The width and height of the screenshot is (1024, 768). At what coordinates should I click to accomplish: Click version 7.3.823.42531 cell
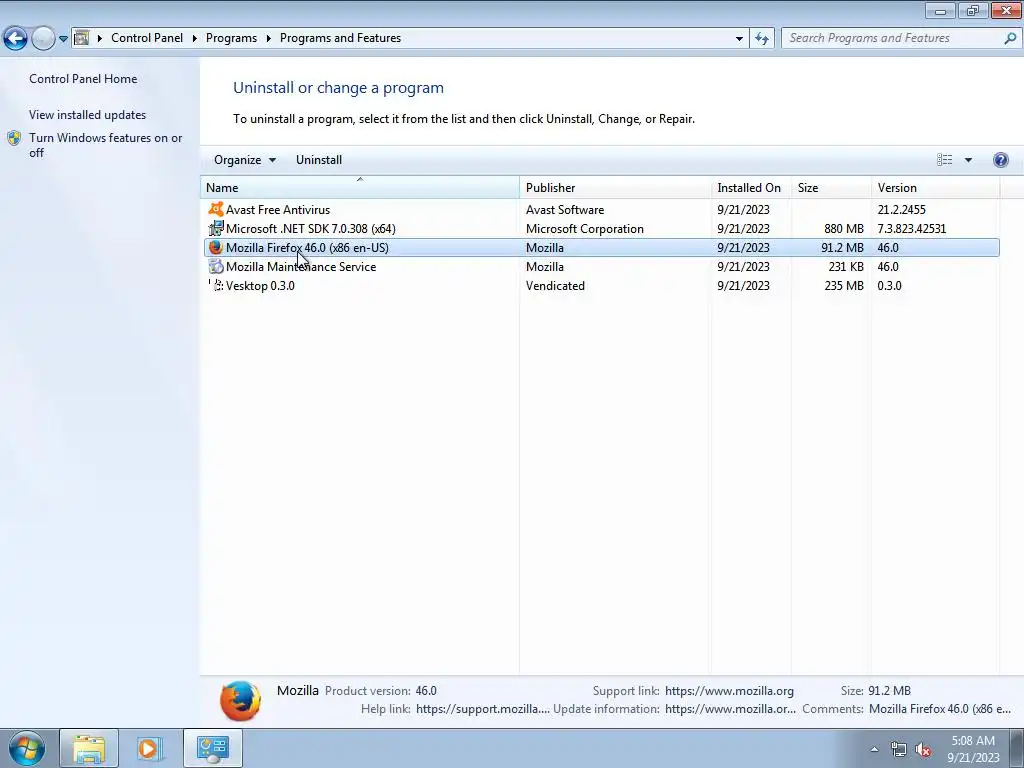point(912,229)
